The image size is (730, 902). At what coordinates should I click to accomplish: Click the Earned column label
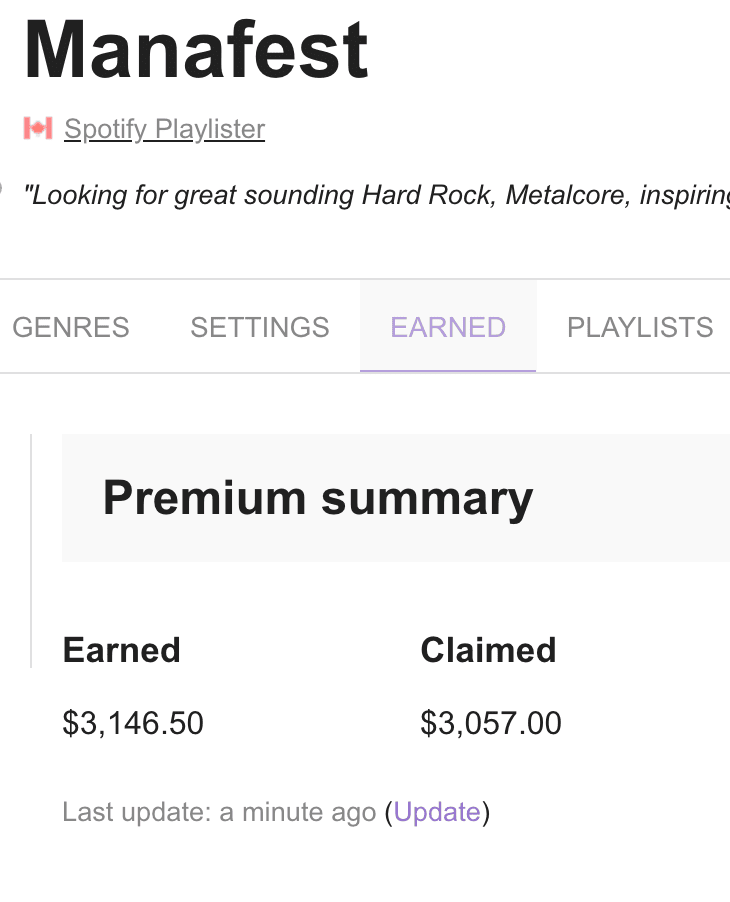(121, 650)
